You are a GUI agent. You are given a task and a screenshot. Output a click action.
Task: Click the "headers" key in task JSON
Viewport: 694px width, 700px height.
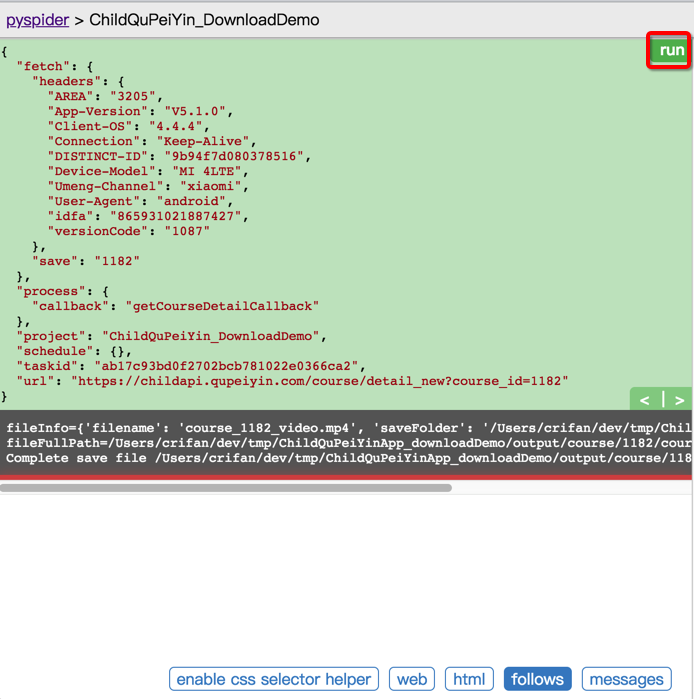(x=66, y=81)
